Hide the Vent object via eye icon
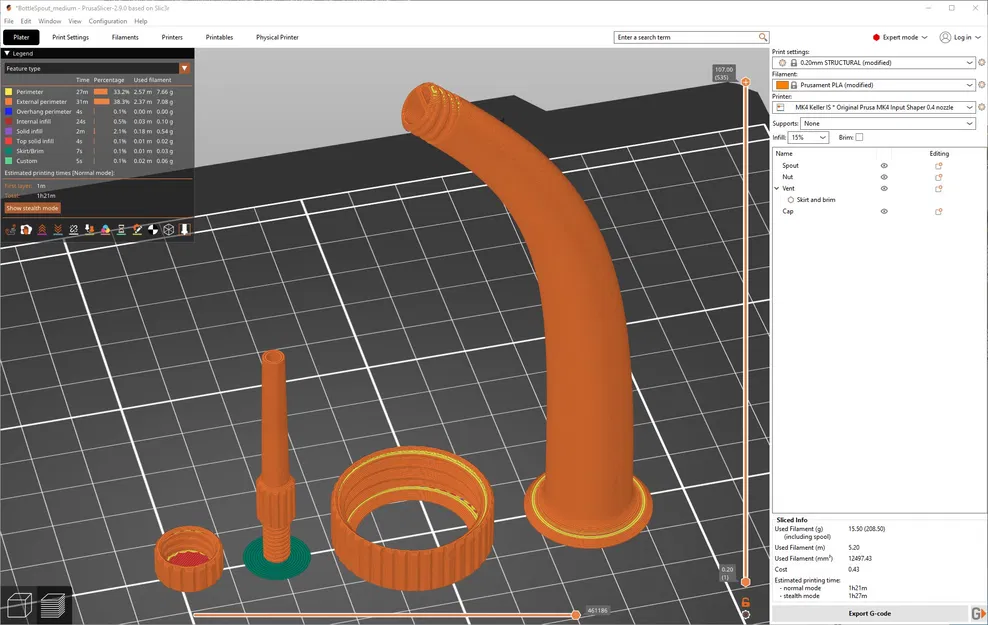Image resolution: width=988 pixels, height=625 pixels. point(884,188)
